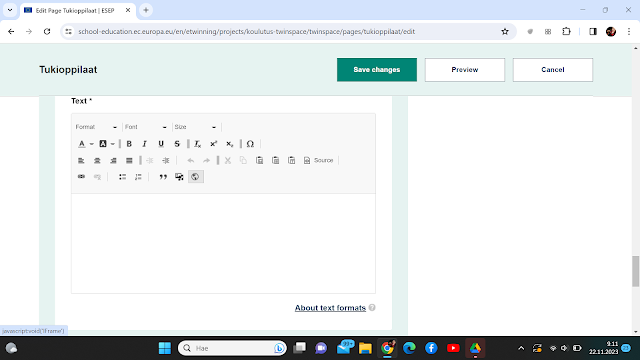View site information icon in address bar
640x360 pixels.
click(x=69, y=31)
